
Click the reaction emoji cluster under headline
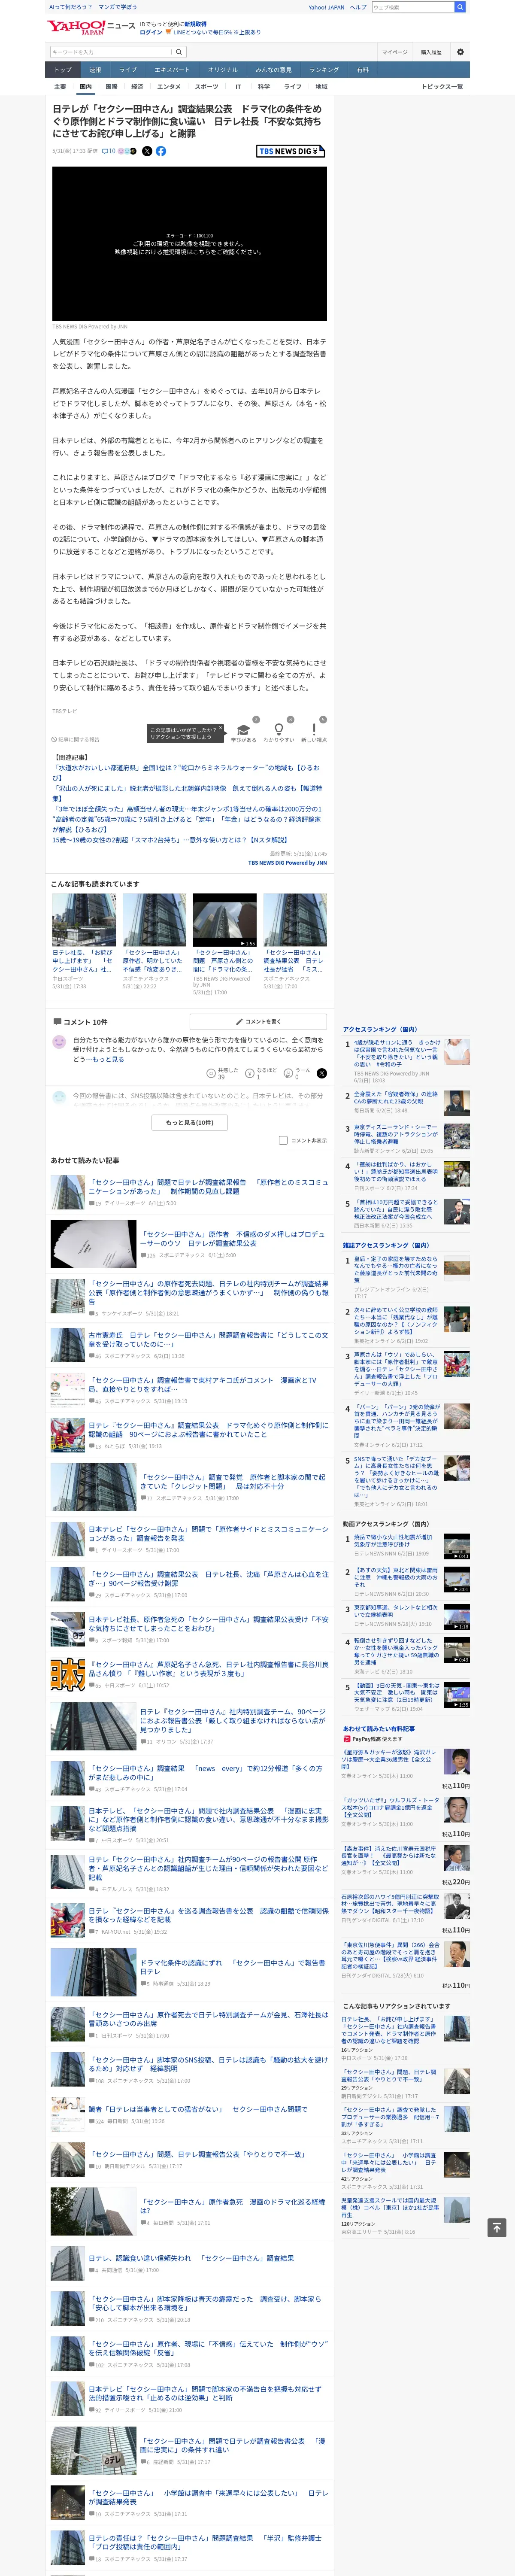click(127, 151)
